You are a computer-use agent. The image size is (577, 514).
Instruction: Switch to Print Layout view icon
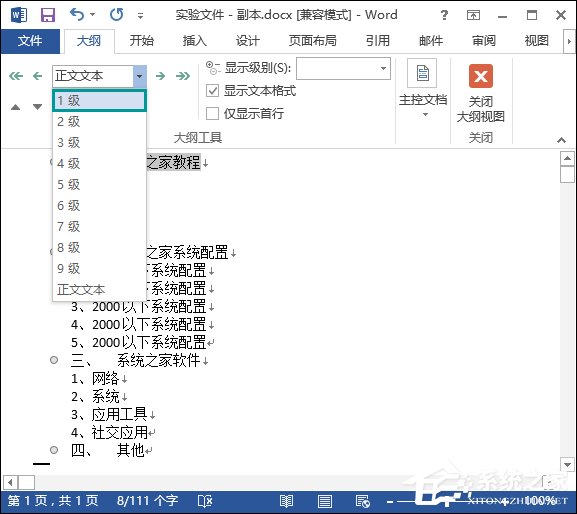pyautogui.click(x=325, y=501)
